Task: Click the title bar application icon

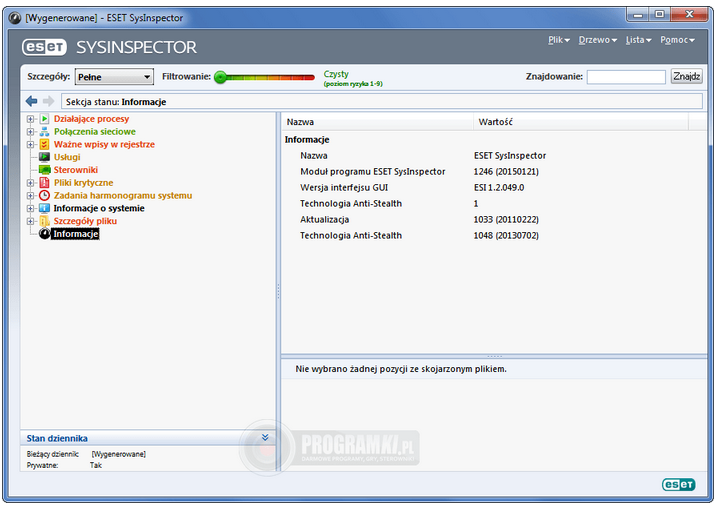Action: click(x=15, y=18)
